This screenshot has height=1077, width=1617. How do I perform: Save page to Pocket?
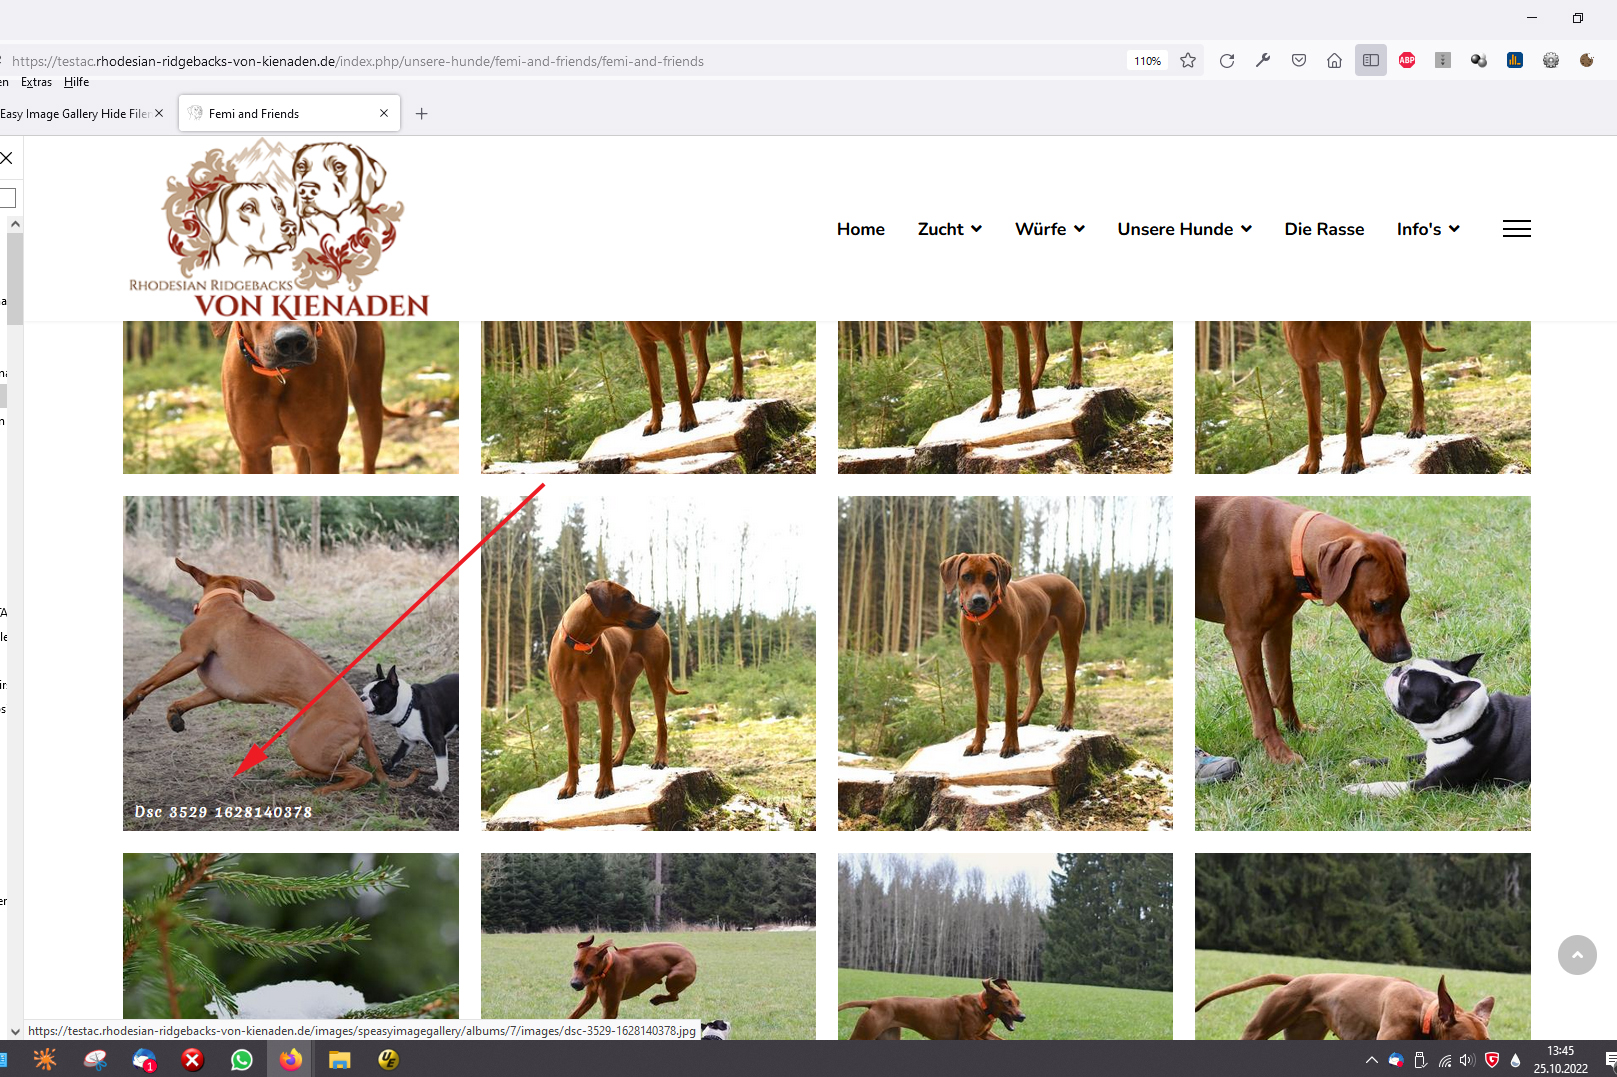1299,61
